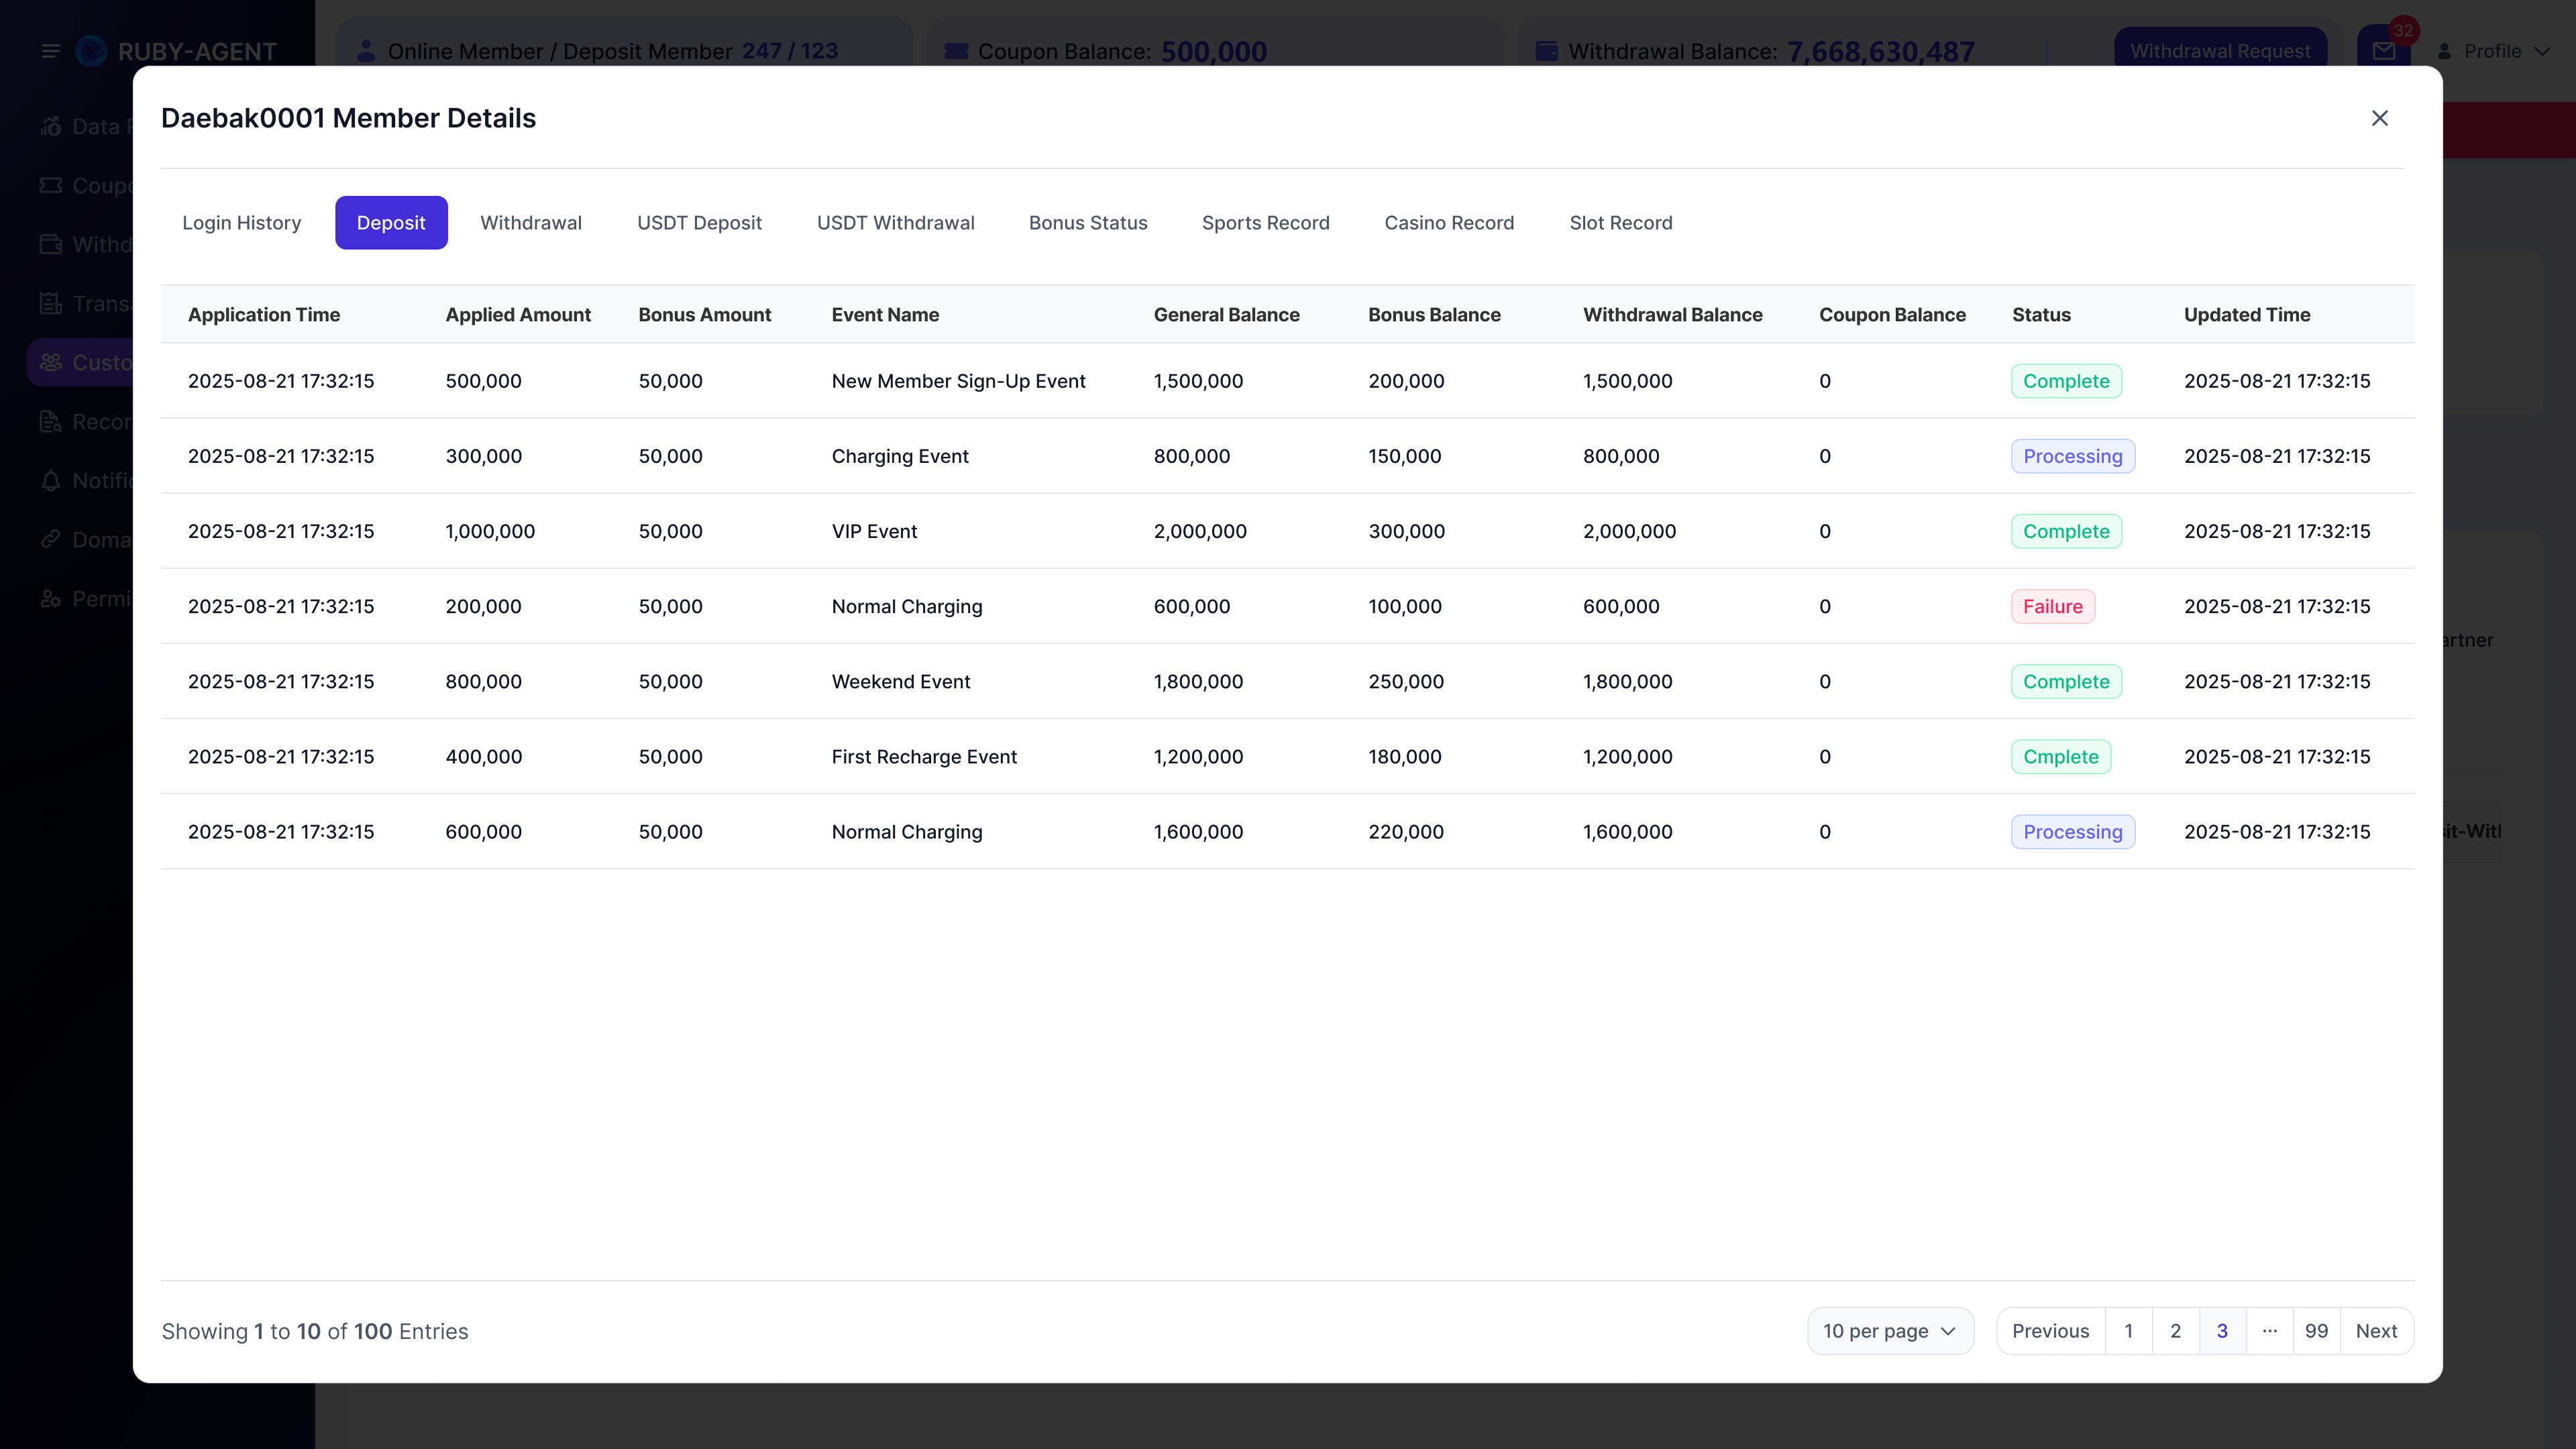Open the Login History tab
The width and height of the screenshot is (2576, 1449).
coord(242,222)
